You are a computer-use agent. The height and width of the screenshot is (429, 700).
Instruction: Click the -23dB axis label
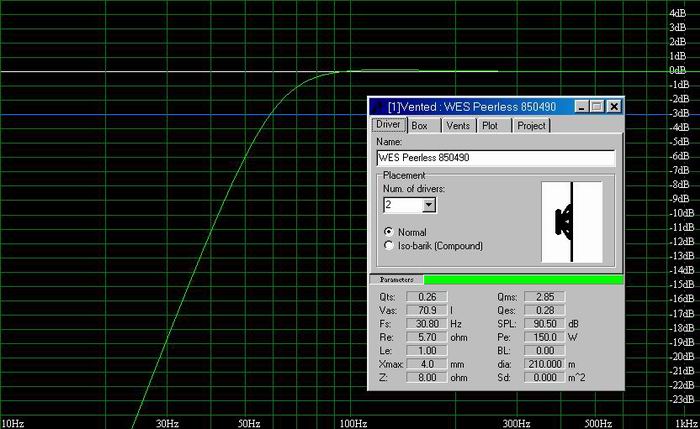click(x=682, y=399)
